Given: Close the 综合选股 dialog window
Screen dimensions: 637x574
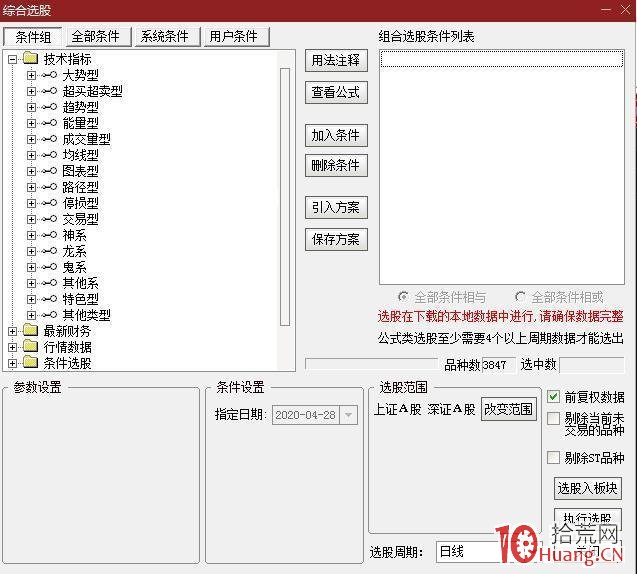Looking at the screenshot, I should [626, 10].
